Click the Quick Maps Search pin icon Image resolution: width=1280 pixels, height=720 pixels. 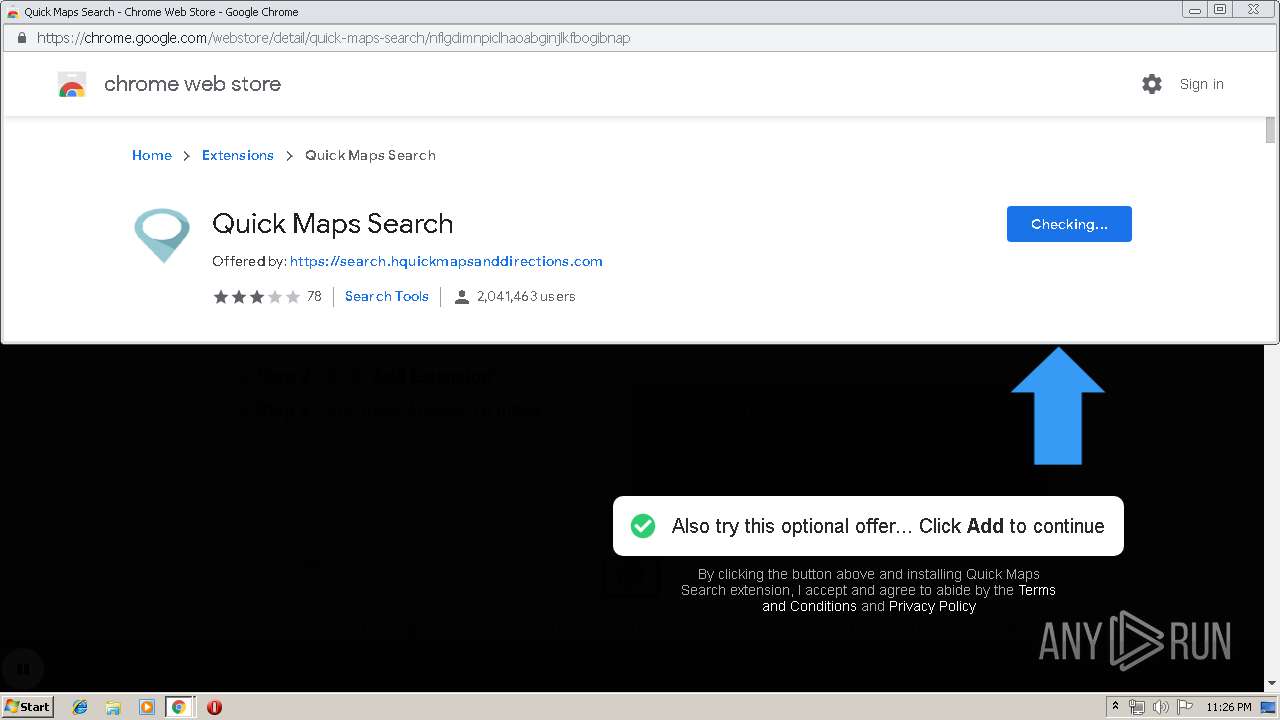tap(162, 235)
